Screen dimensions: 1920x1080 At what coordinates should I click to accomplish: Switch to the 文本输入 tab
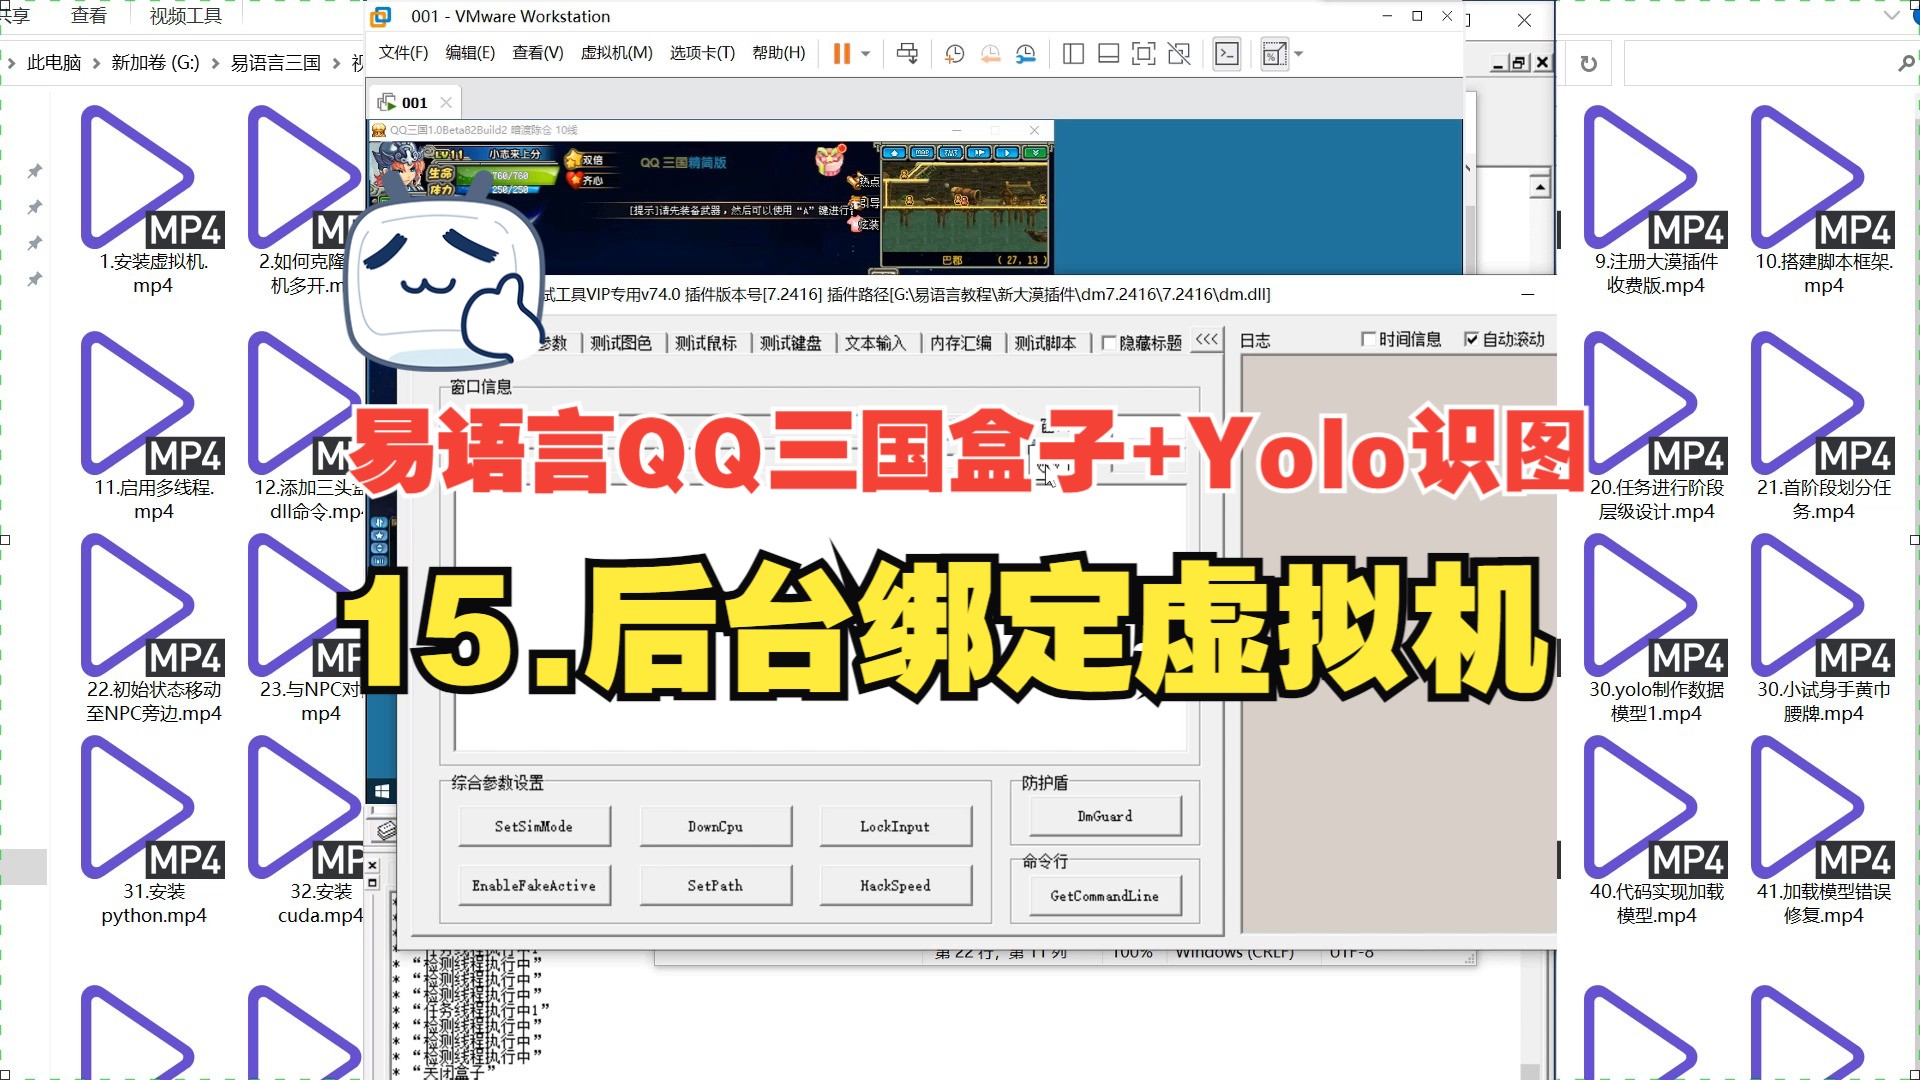pyautogui.click(x=875, y=343)
